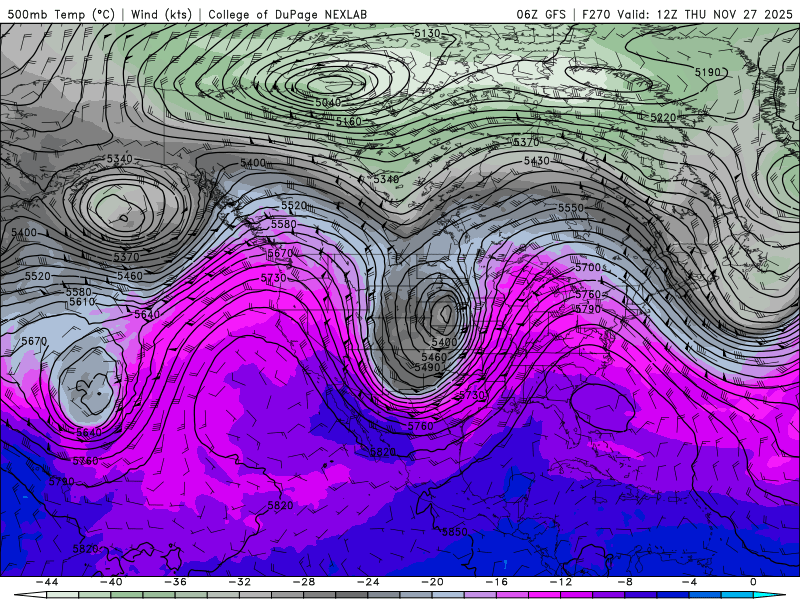Click the 5490 contour label

point(428,367)
